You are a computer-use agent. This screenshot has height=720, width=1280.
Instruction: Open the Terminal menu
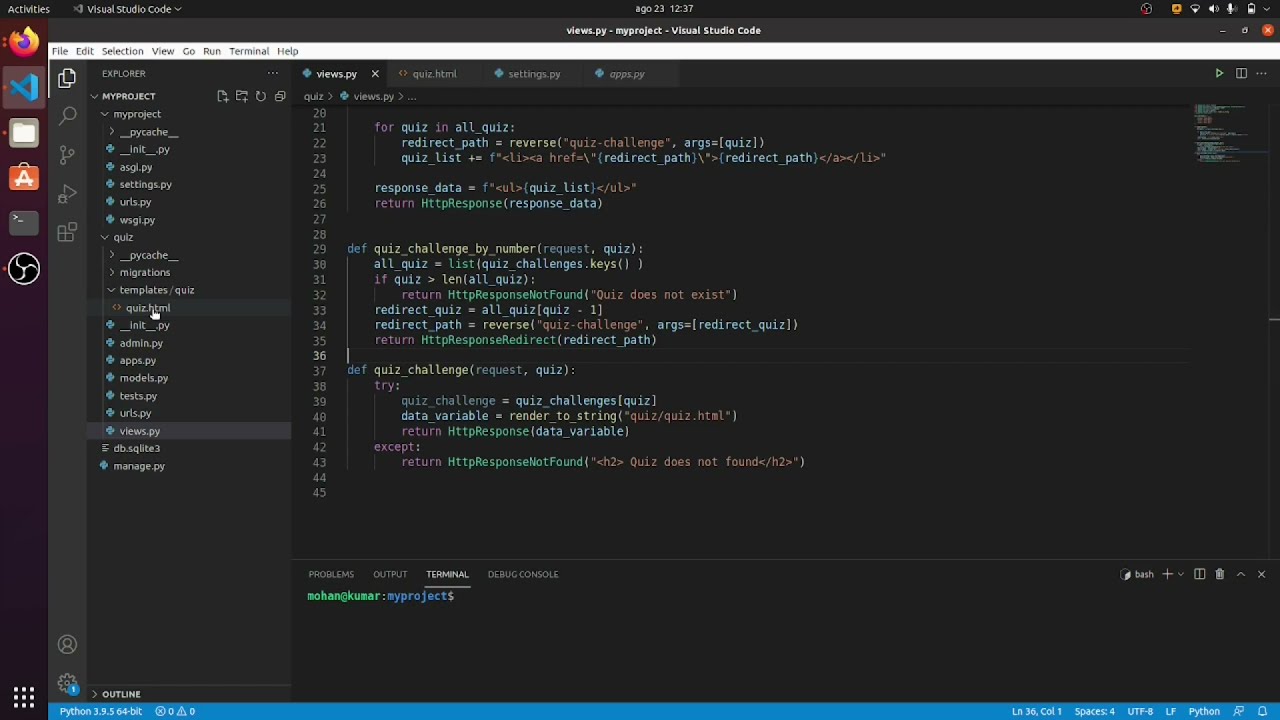click(249, 51)
